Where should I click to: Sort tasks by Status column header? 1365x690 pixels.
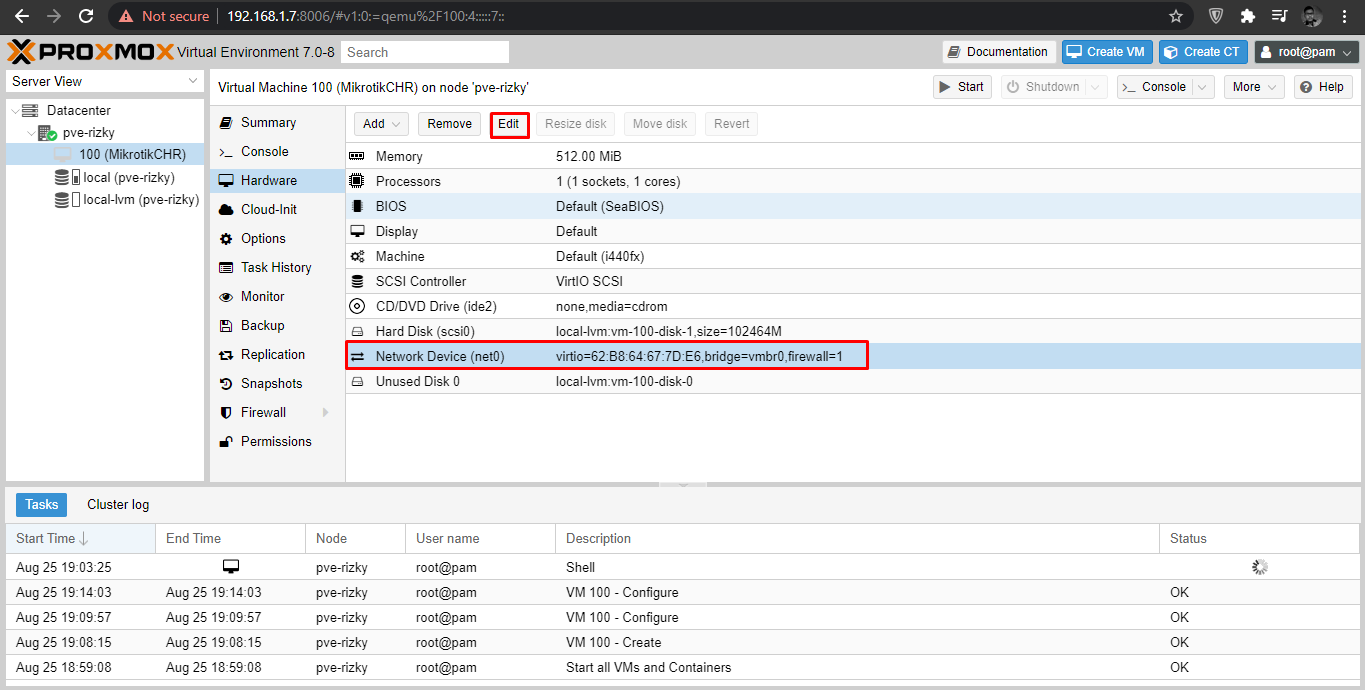[1259, 538]
